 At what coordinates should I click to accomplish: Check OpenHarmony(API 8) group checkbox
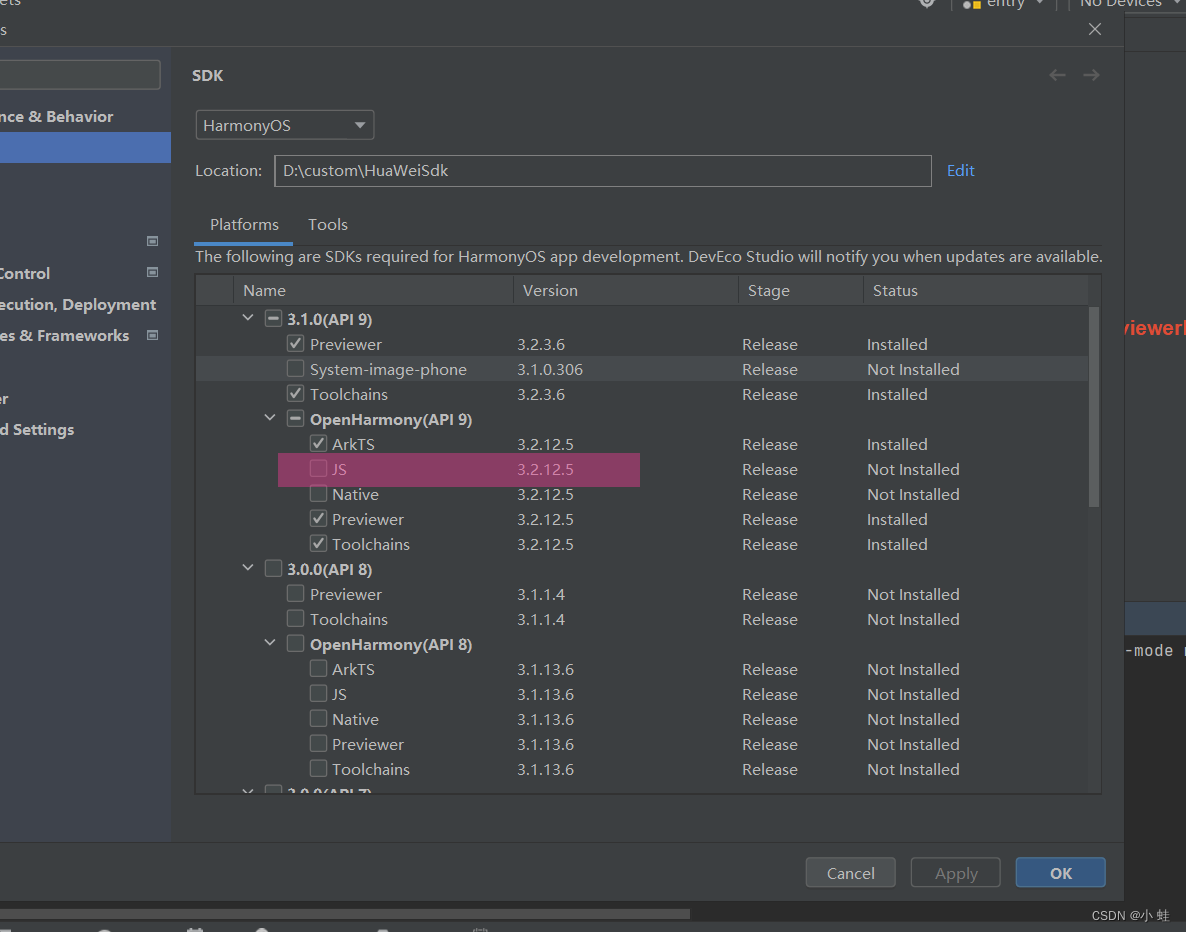(x=296, y=643)
